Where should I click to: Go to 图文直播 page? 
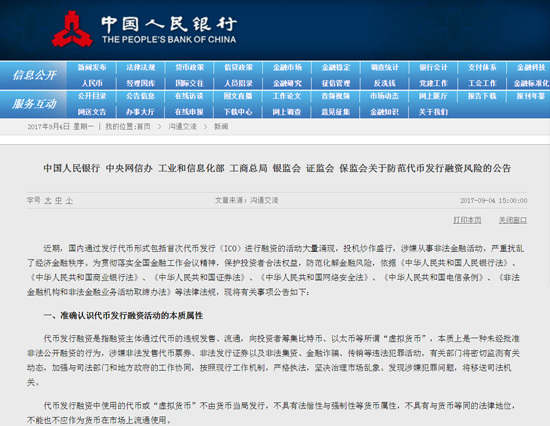pos(239,96)
